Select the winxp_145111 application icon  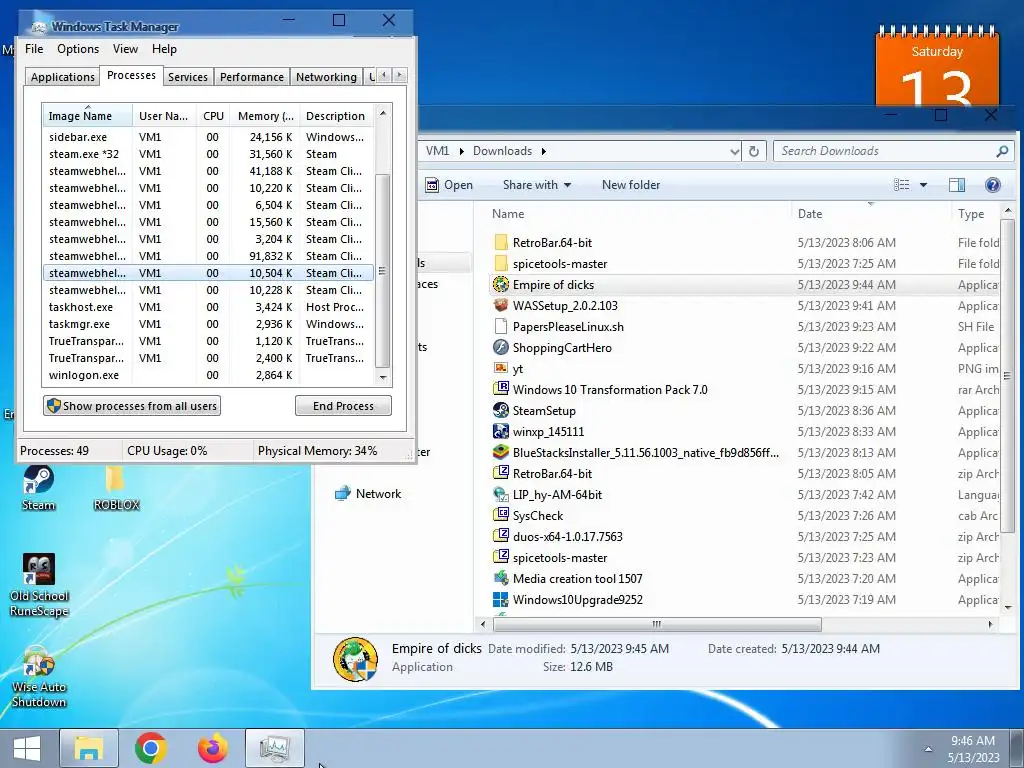pyautogui.click(x=501, y=431)
